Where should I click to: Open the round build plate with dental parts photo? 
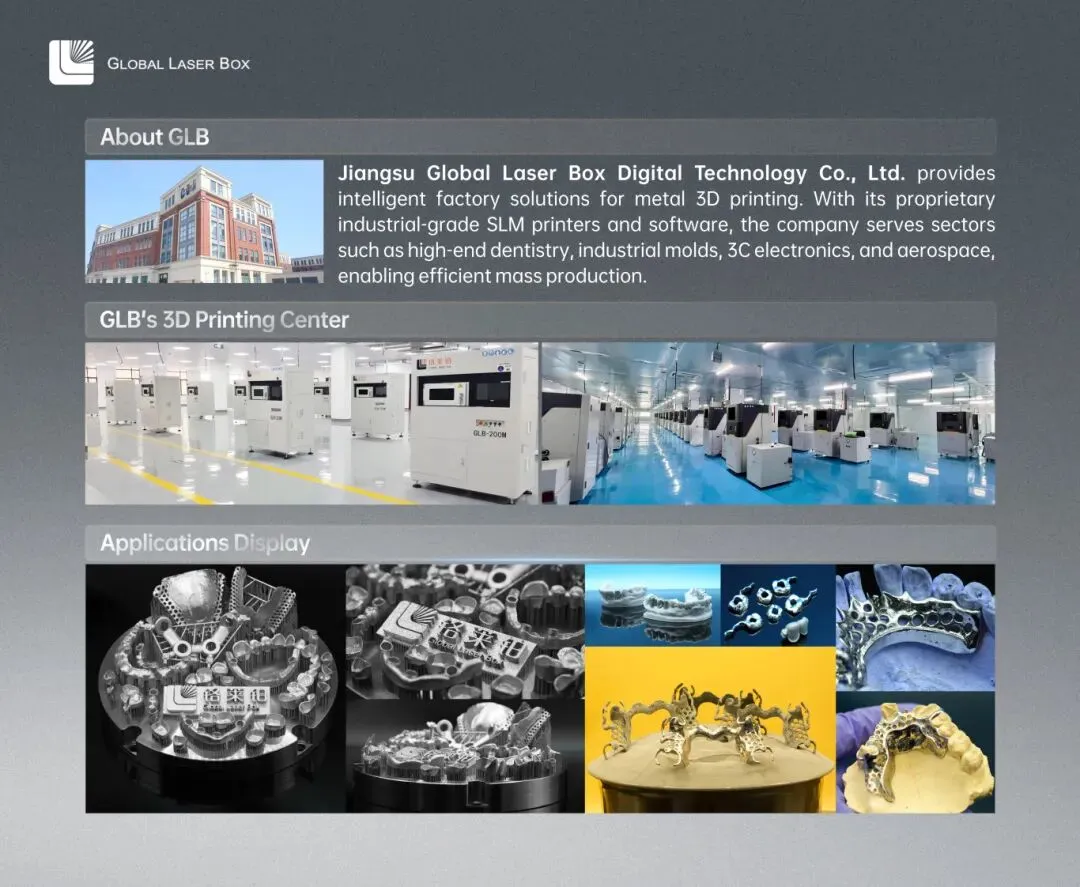(216, 689)
